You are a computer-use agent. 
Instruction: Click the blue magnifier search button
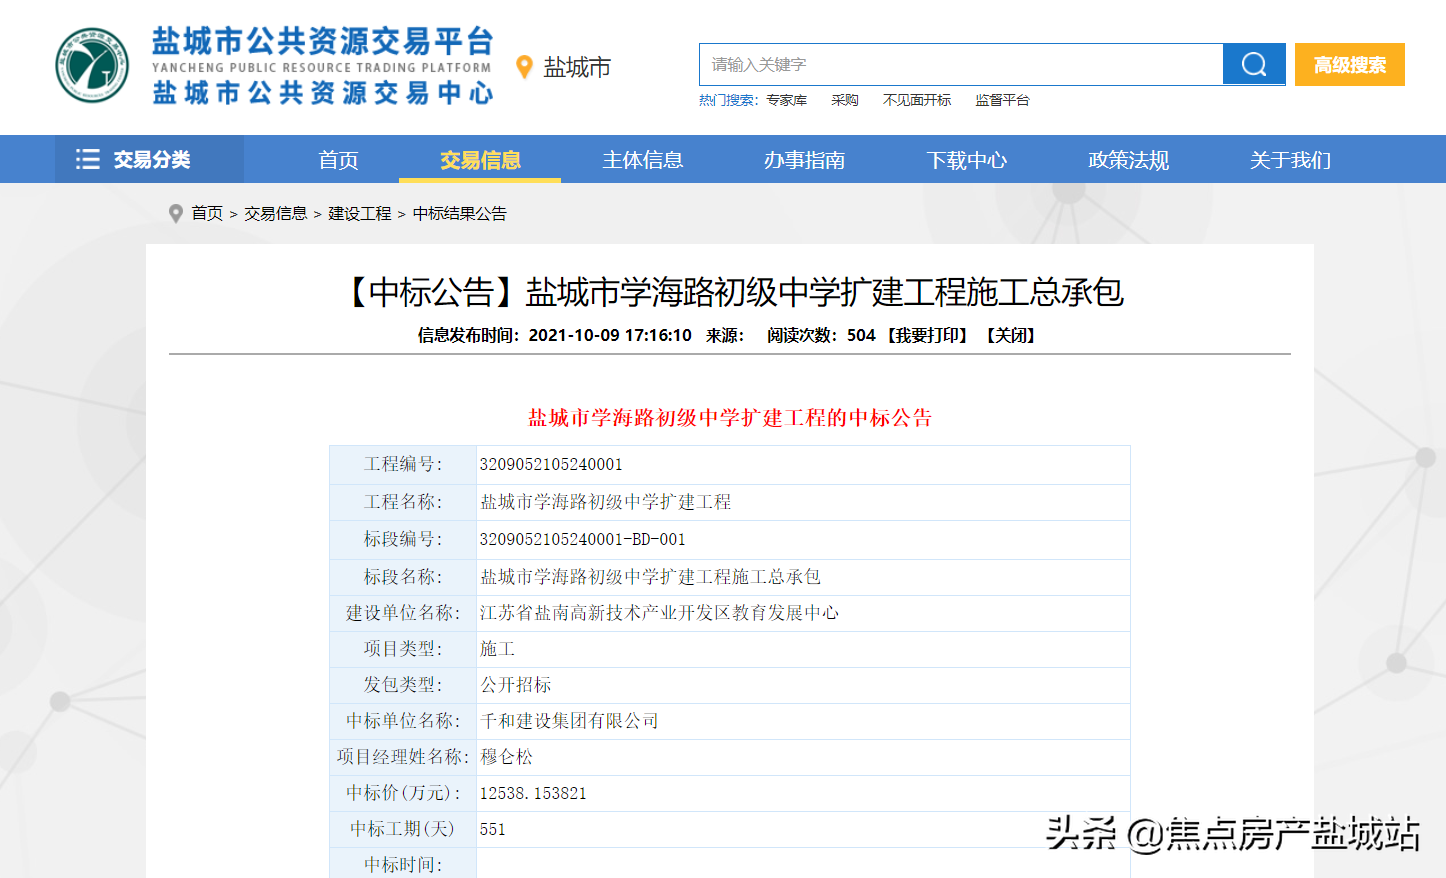coord(1254,64)
